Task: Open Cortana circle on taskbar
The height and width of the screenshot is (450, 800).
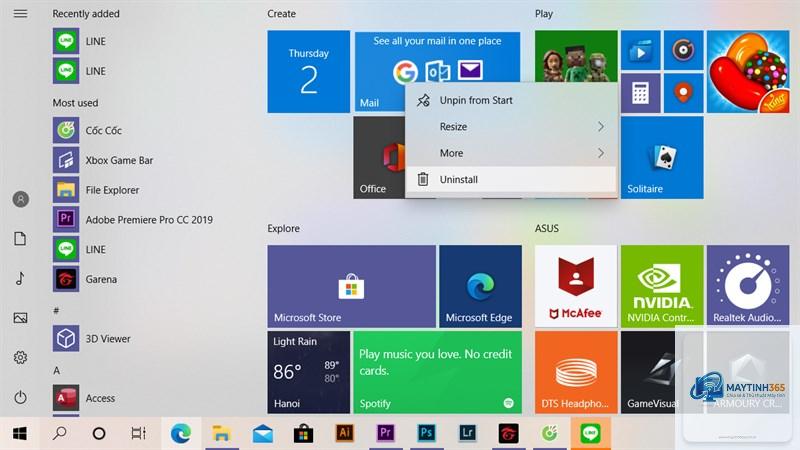Action: click(x=99, y=434)
